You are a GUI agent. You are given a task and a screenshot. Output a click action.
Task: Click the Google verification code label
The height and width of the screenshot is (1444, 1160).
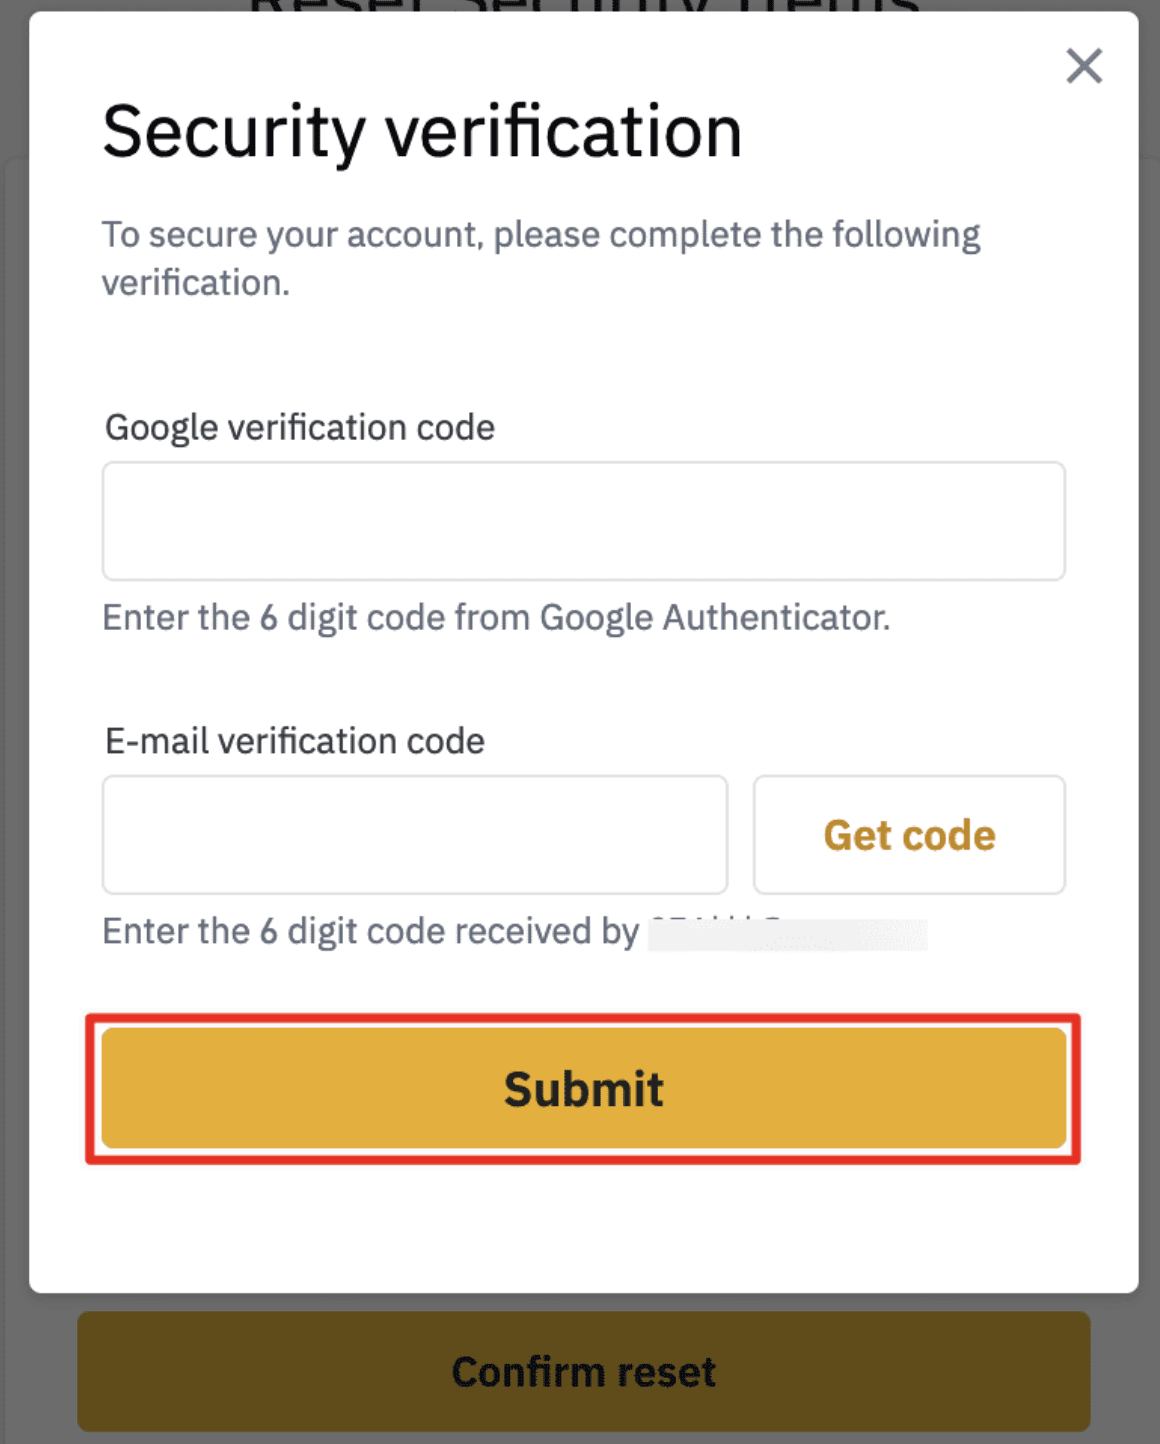[x=300, y=427]
